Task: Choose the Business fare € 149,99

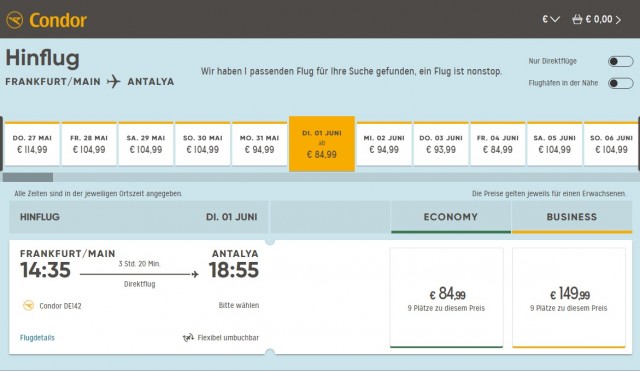Action: pos(569,298)
